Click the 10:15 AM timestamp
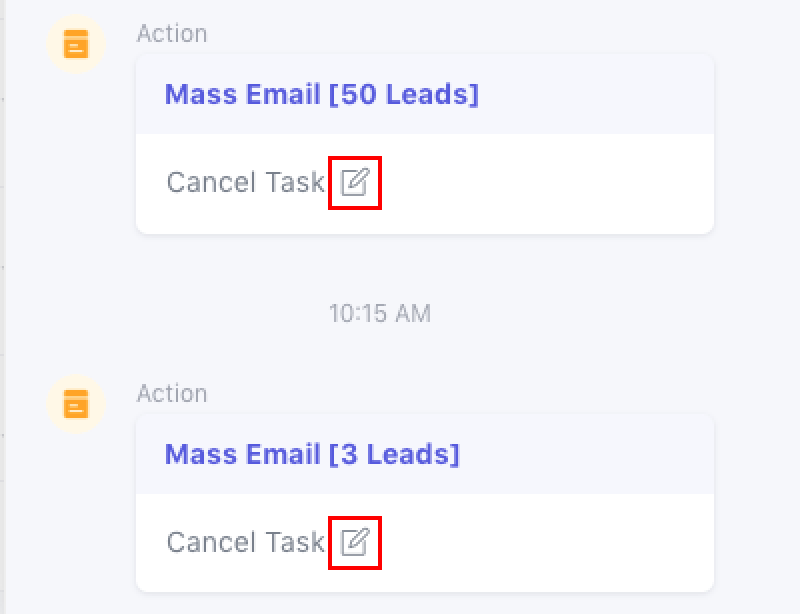 pos(380,313)
